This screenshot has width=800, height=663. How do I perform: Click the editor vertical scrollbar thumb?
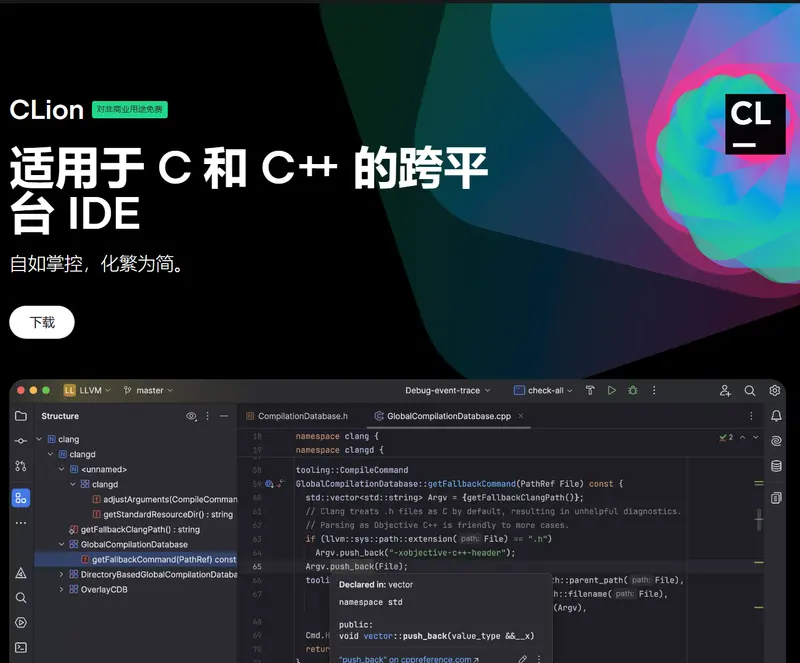pos(759,519)
